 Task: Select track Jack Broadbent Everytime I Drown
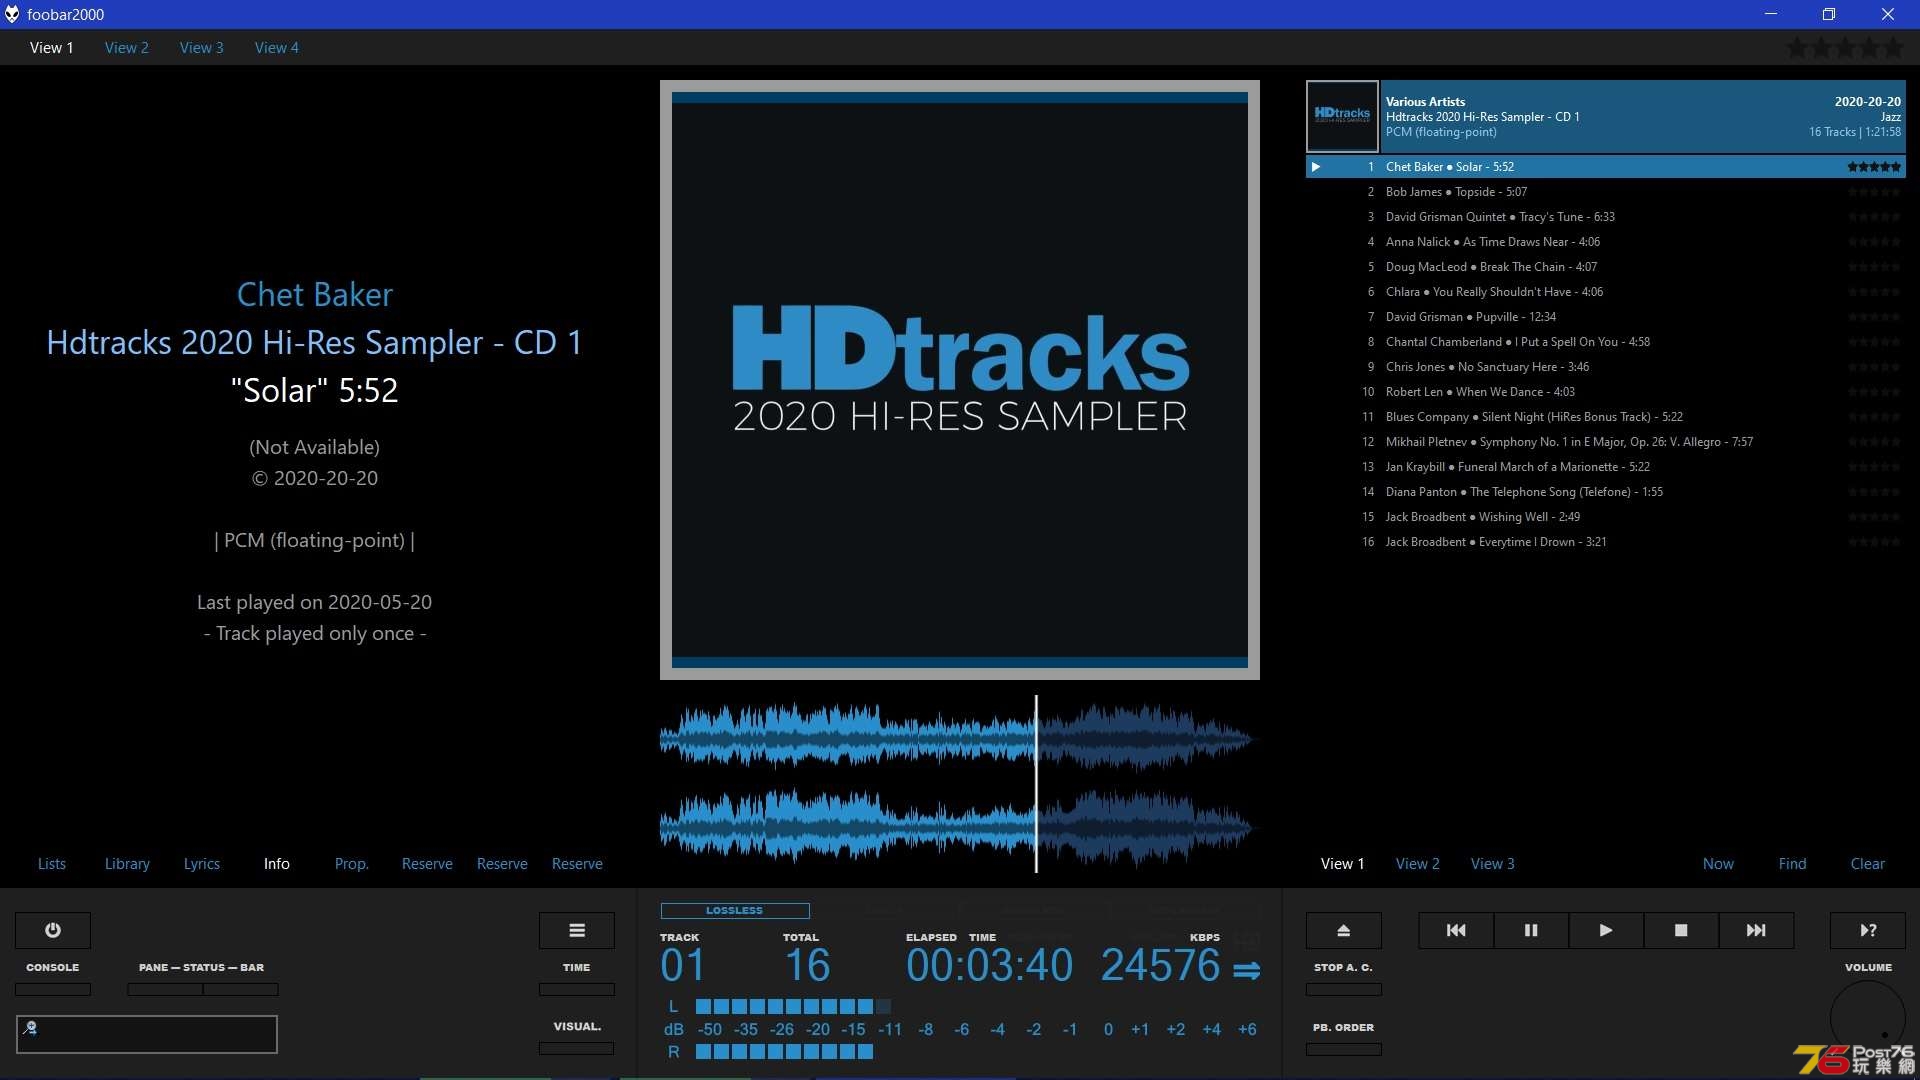click(1606, 542)
